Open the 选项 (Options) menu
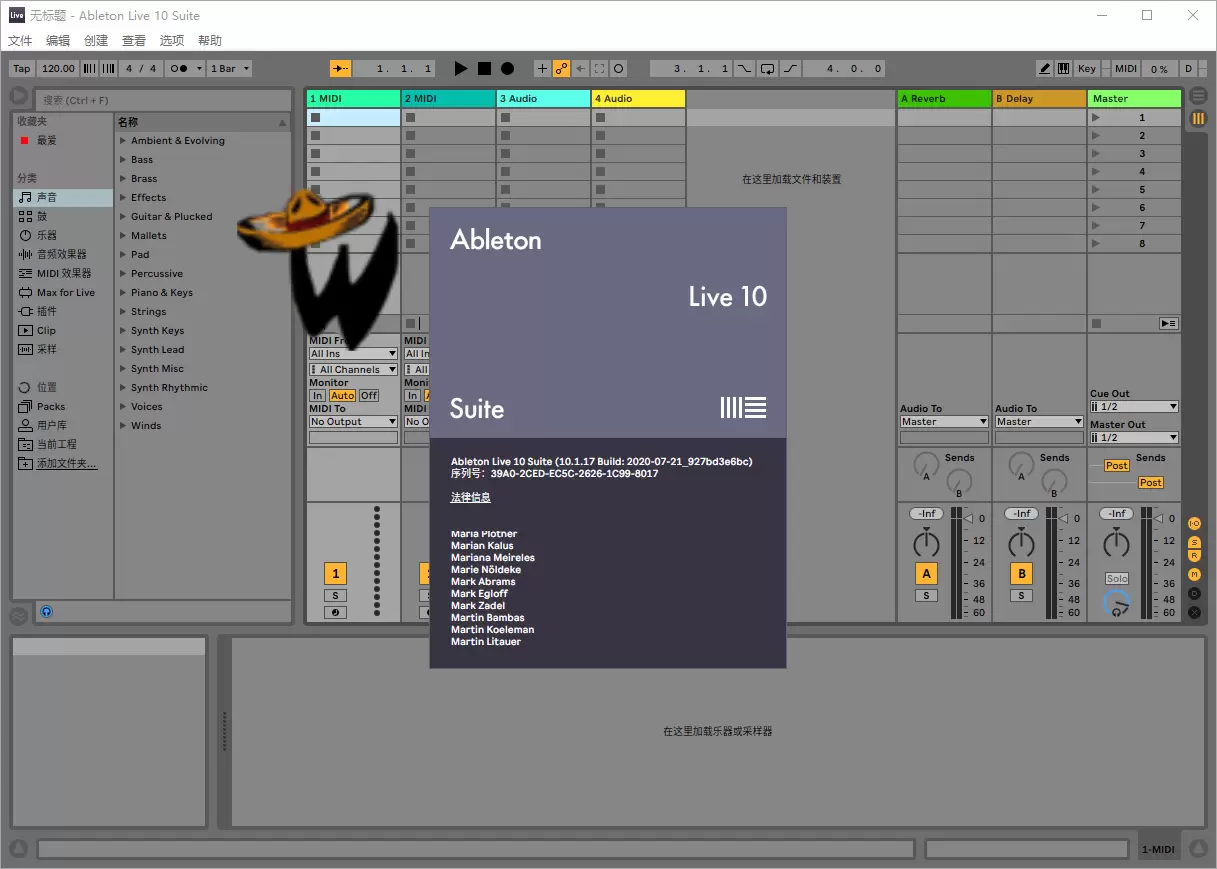The width and height of the screenshot is (1217, 869). tap(172, 41)
